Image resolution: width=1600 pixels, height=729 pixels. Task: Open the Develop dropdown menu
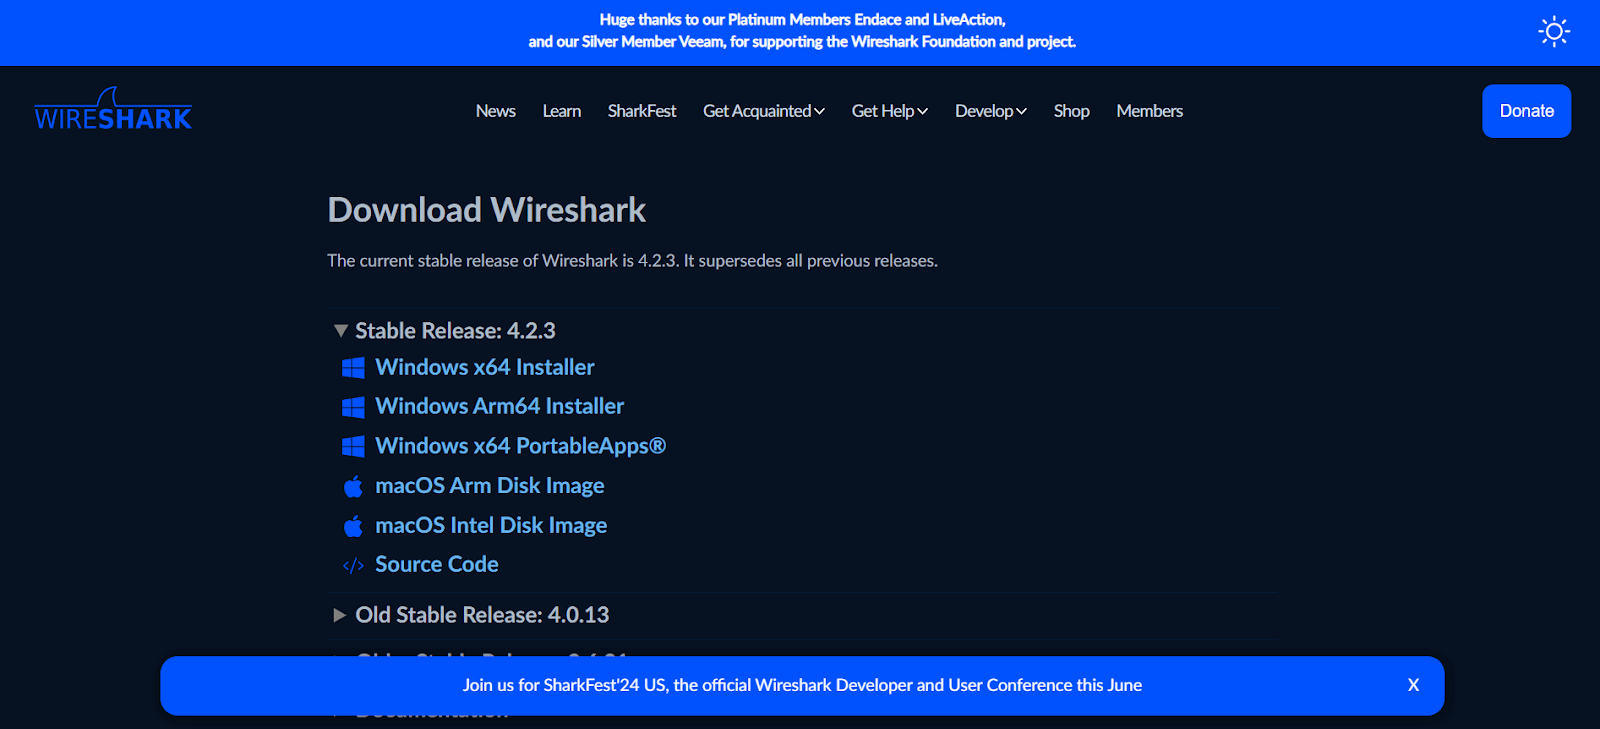(x=991, y=111)
